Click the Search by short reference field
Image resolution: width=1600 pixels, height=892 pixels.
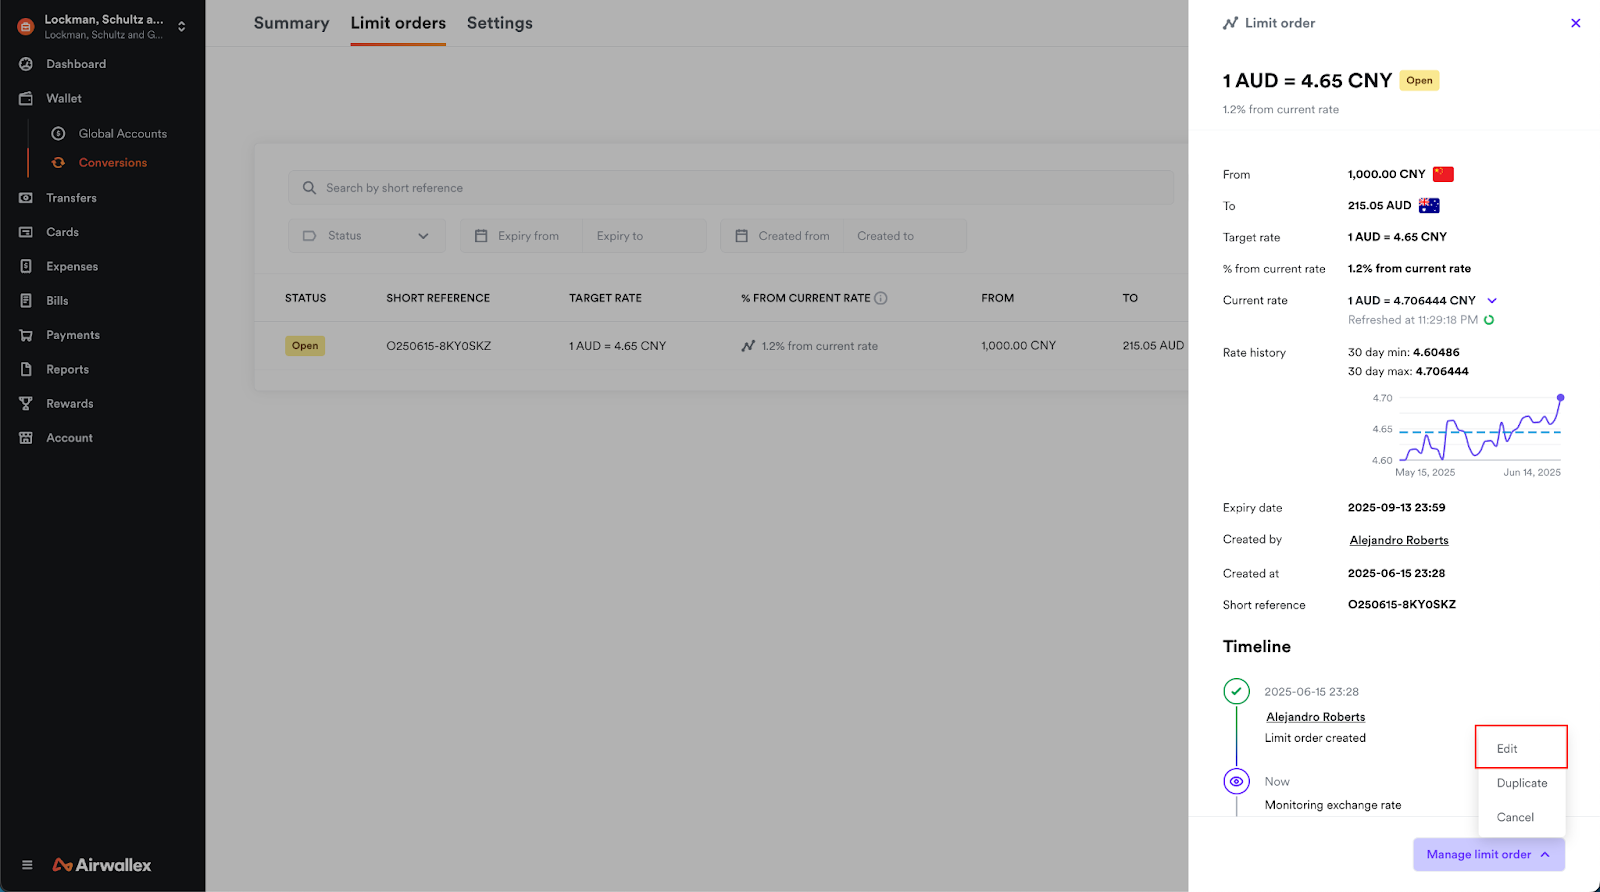click(x=730, y=188)
